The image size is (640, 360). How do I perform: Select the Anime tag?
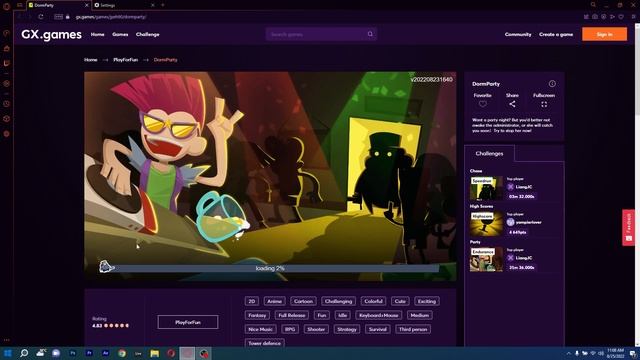(x=274, y=301)
